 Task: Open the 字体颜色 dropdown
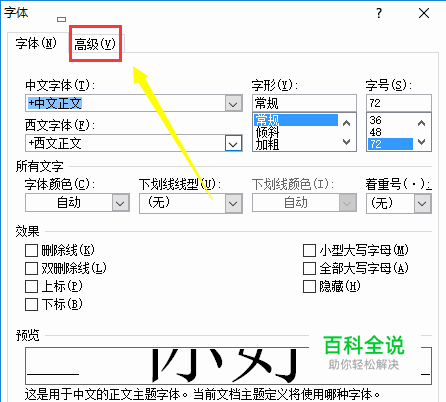point(120,203)
